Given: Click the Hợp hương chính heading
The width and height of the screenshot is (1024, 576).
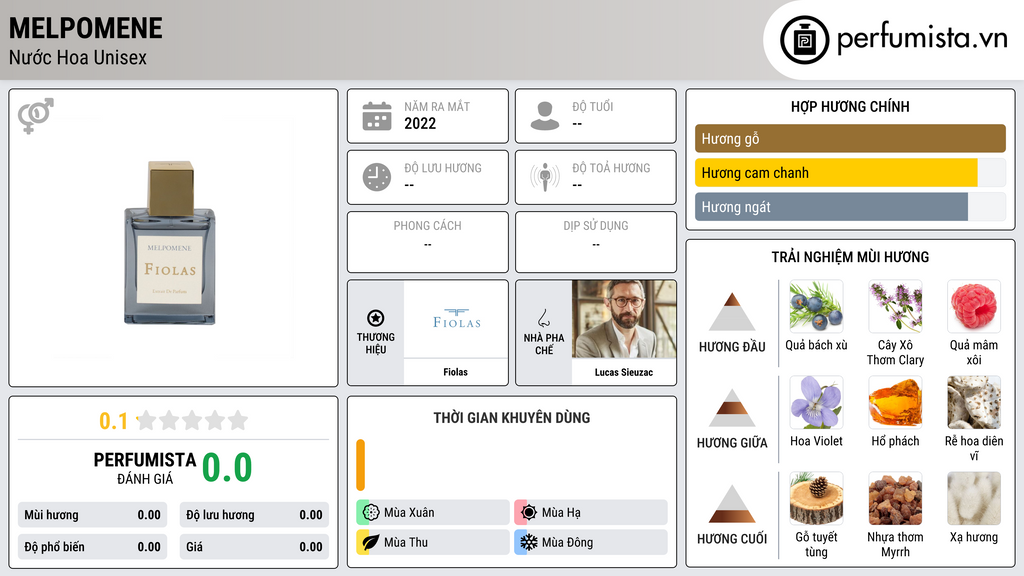Looking at the screenshot, I should coord(850,106).
